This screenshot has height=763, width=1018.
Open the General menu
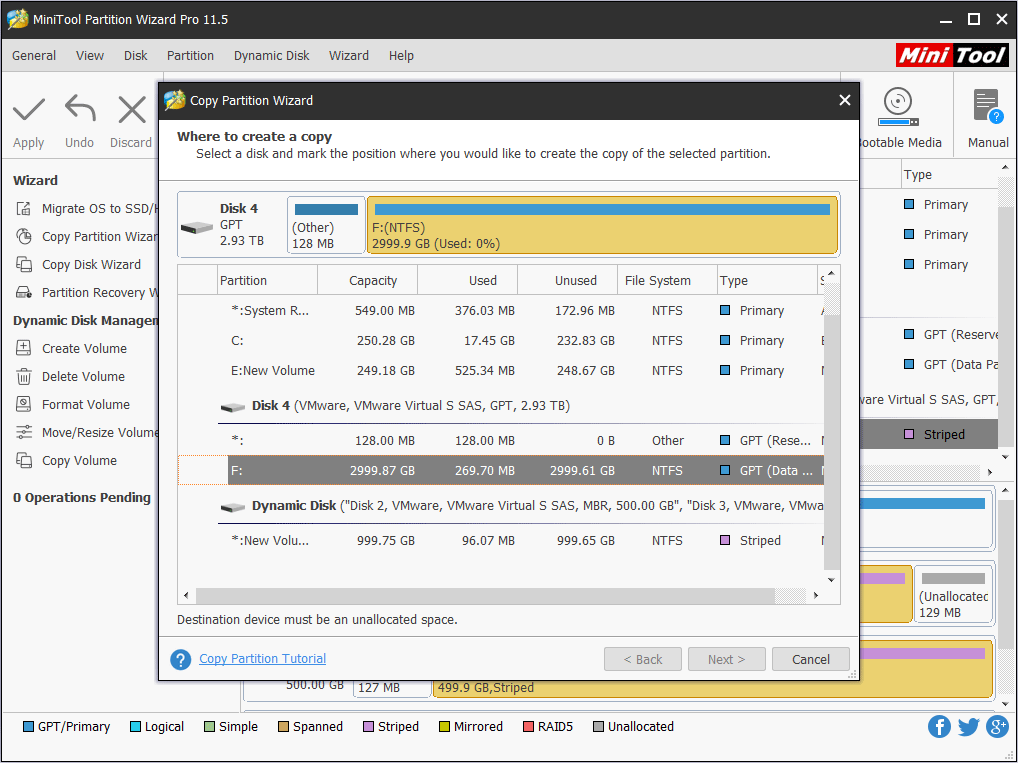(x=34, y=56)
